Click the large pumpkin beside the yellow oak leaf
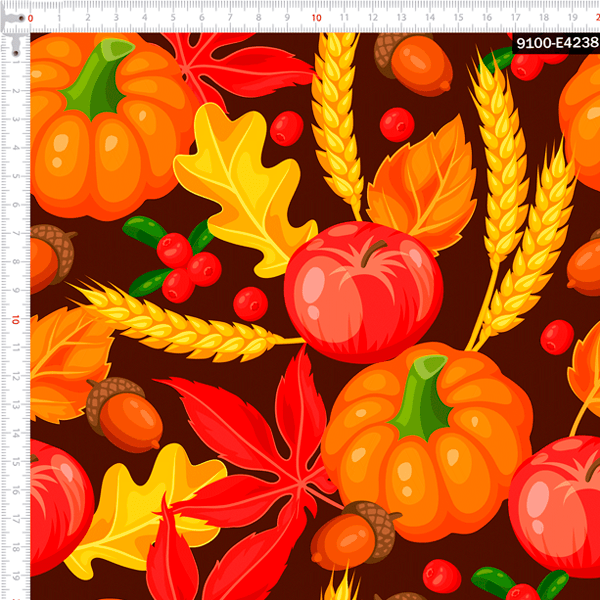The image size is (600, 600). click(105, 130)
